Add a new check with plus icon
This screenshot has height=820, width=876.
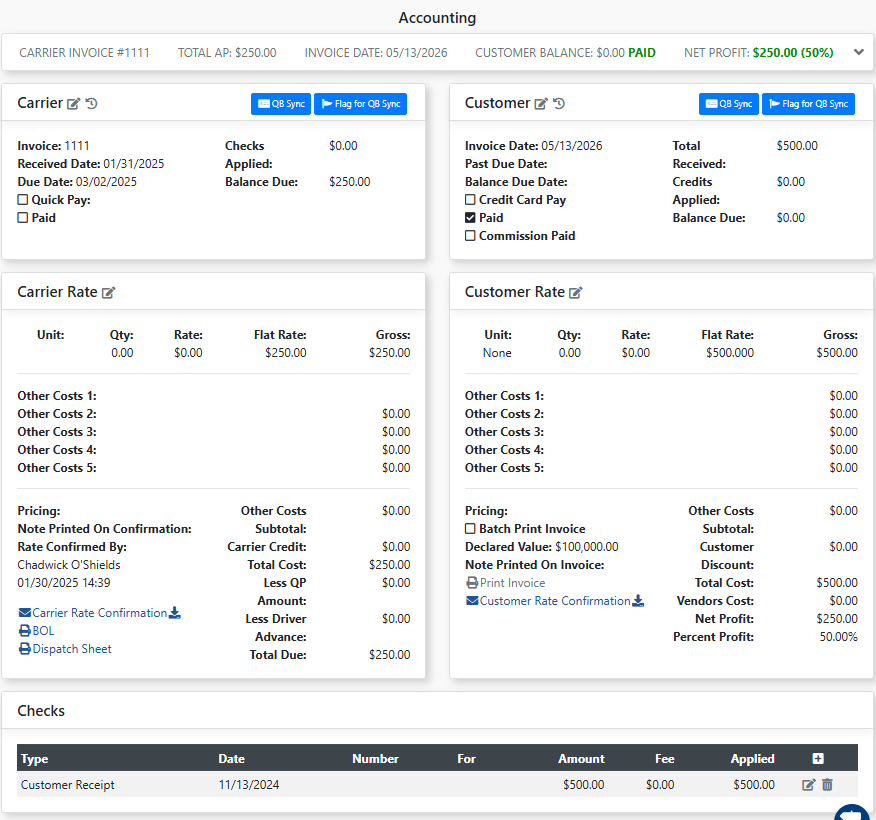tap(818, 759)
